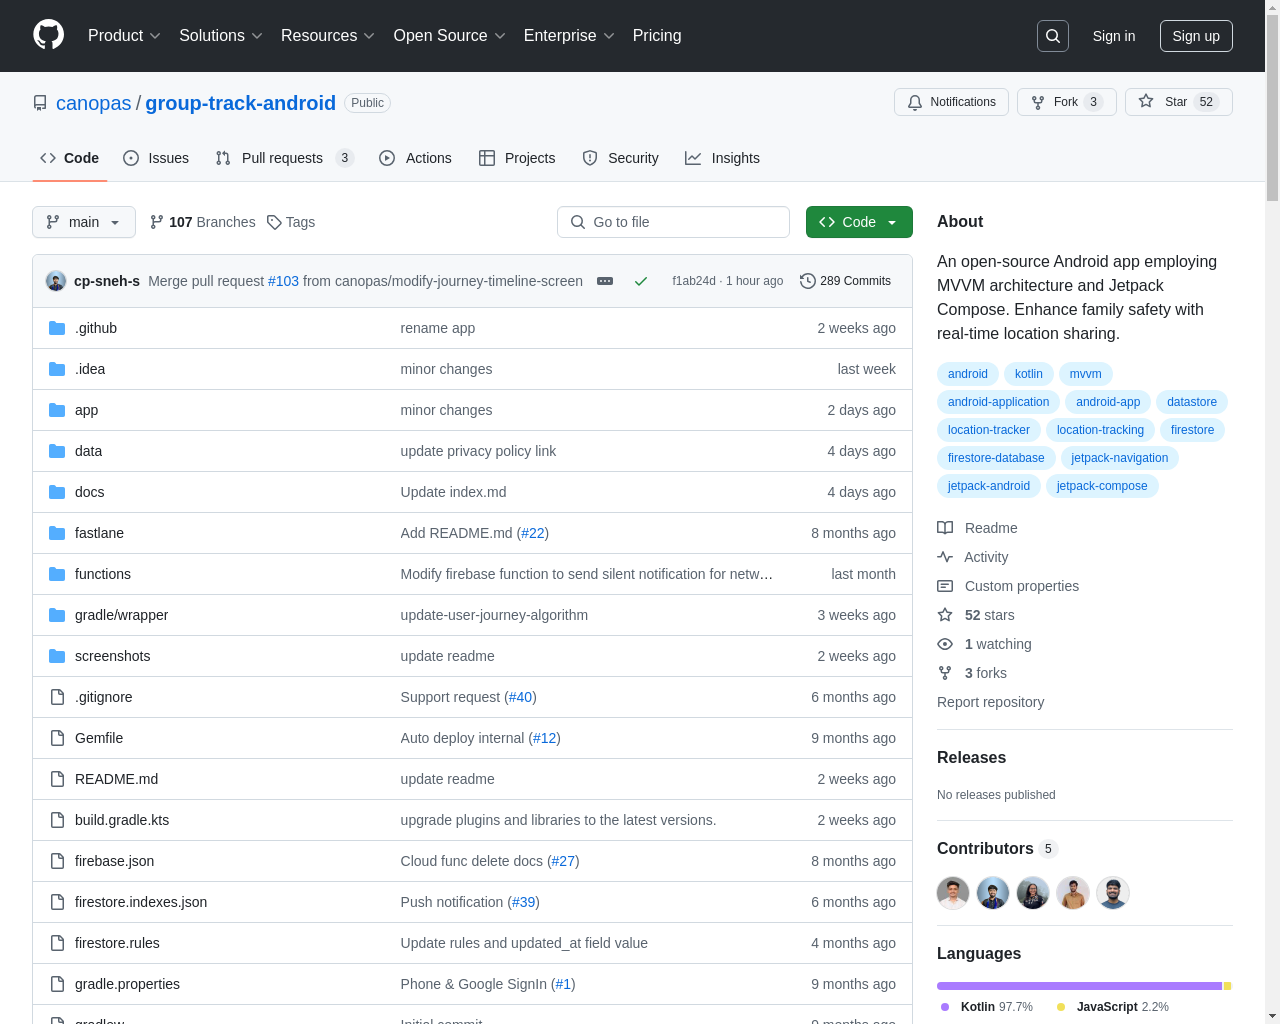
Task: Expand the Solutions menu
Action: (x=221, y=35)
